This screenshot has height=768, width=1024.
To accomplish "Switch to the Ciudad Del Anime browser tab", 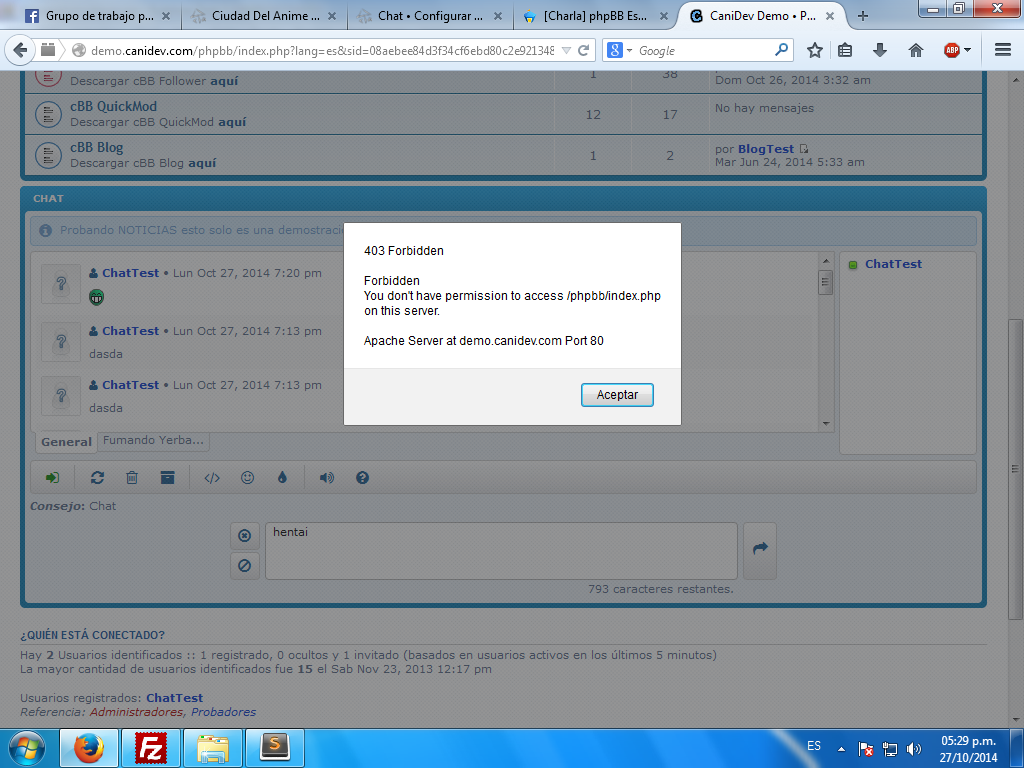I will click(x=264, y=16).
